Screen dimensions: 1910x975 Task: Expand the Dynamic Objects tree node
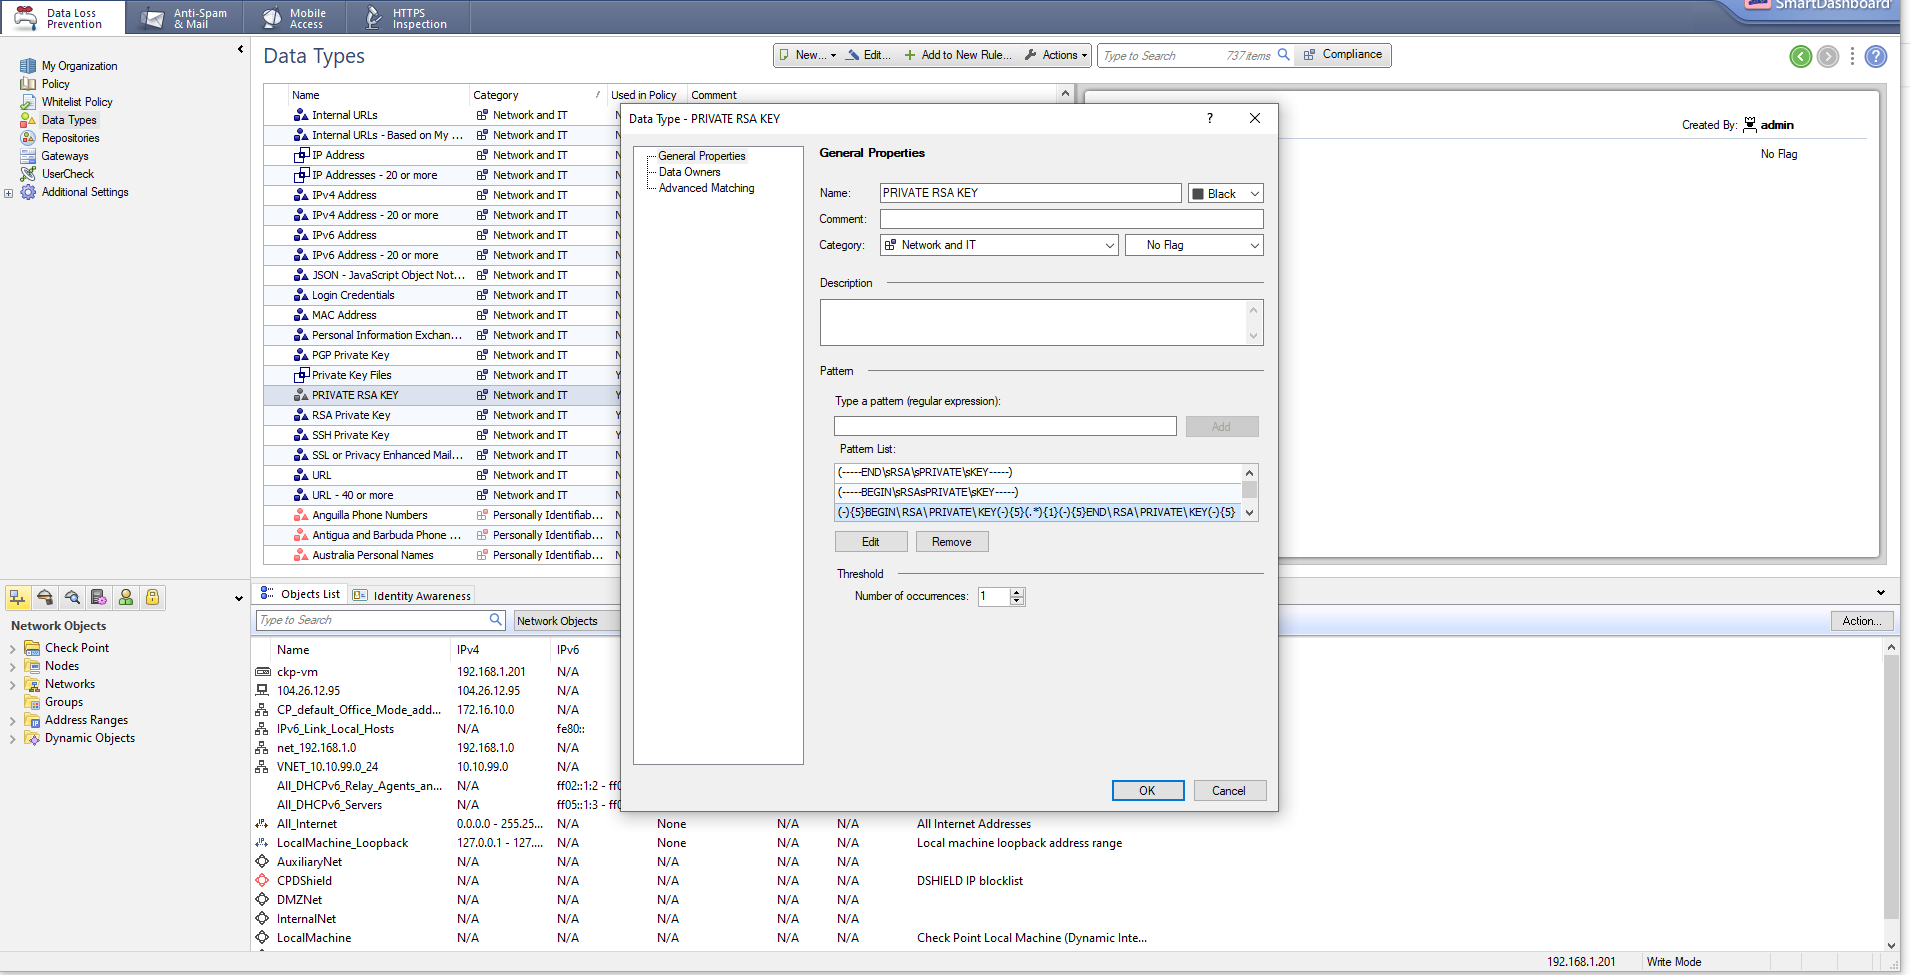(x=12, y=738)
